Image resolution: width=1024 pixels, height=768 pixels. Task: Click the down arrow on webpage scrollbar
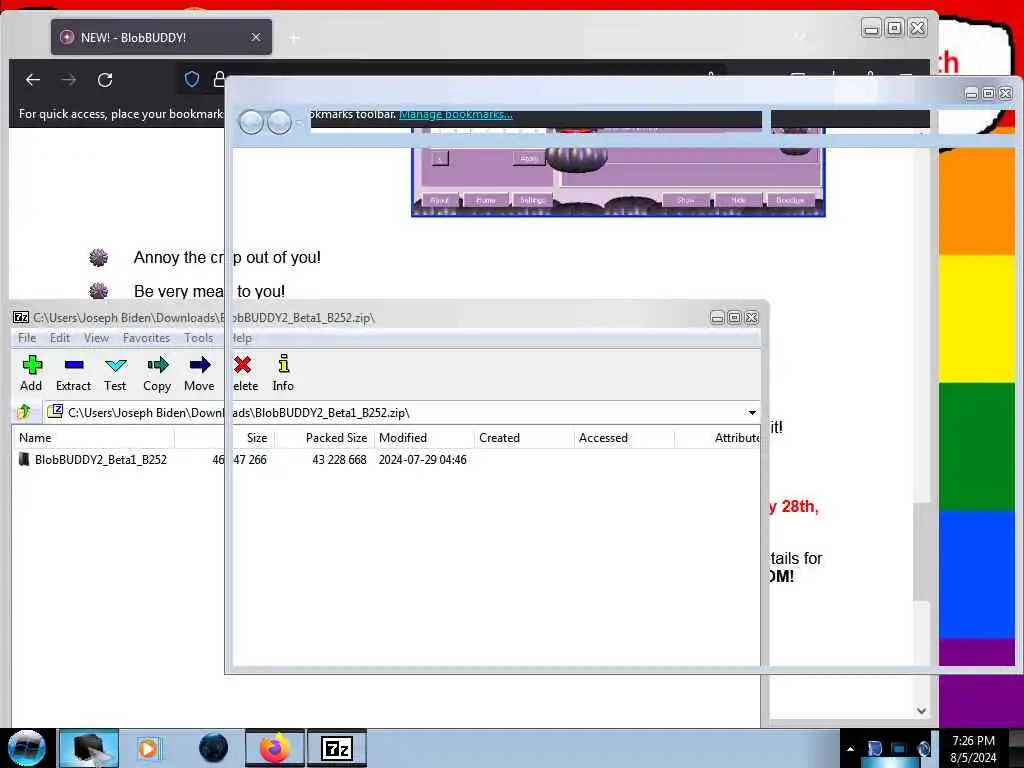point(921,711)
